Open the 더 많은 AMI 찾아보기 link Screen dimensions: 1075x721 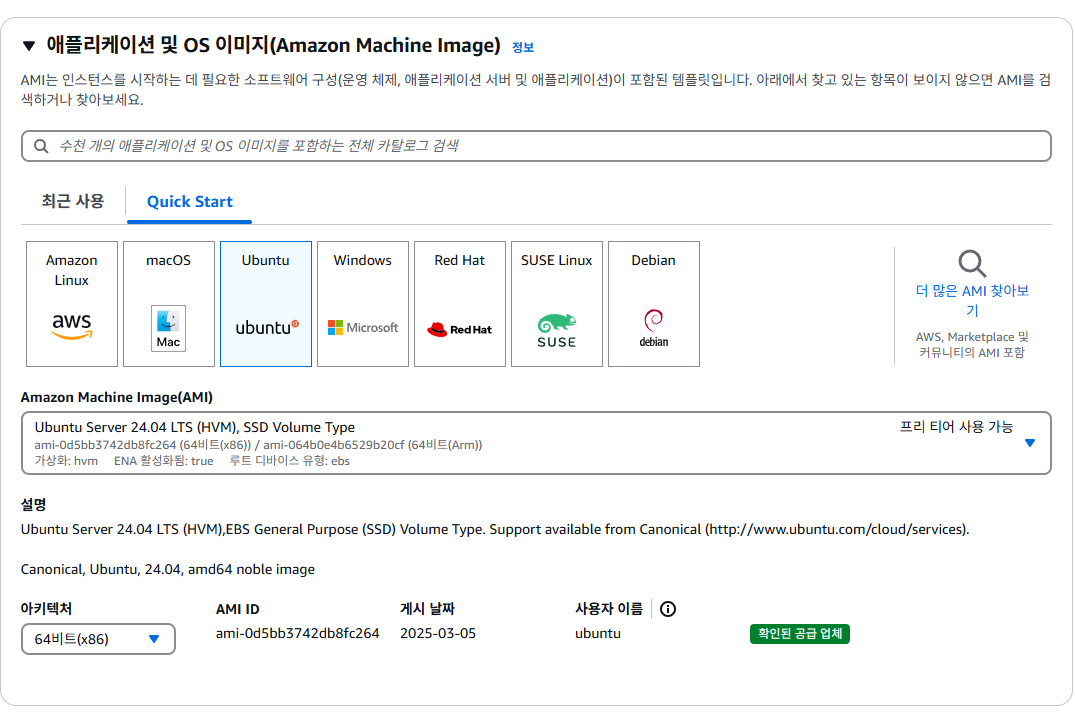972,300
